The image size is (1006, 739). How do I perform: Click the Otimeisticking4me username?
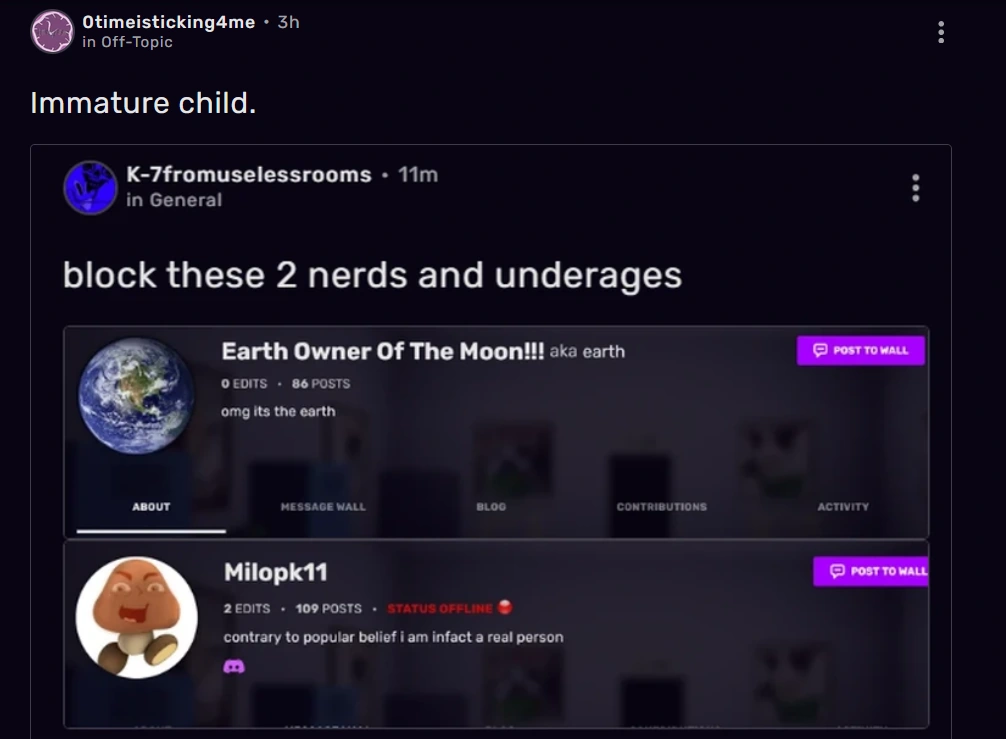pos(169,22)
